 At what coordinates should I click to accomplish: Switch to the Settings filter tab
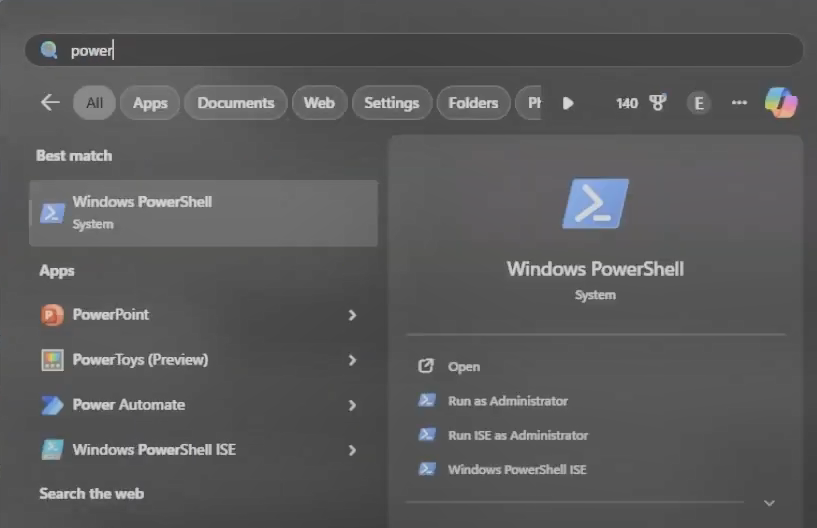(392, 103)
